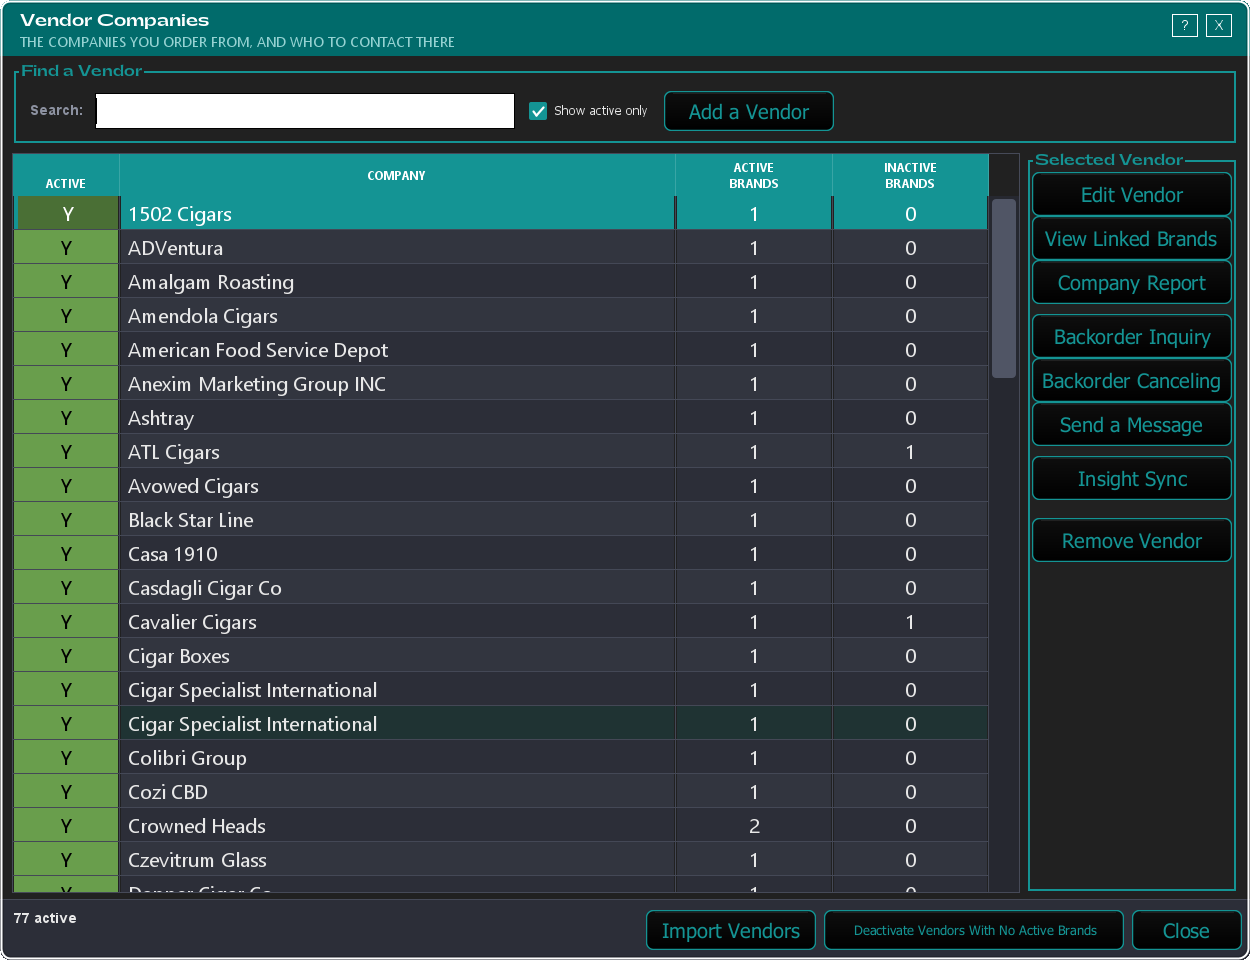Click inactive brands value for Cavalier Cigars

pyautogui.click(x=910, y=622)
